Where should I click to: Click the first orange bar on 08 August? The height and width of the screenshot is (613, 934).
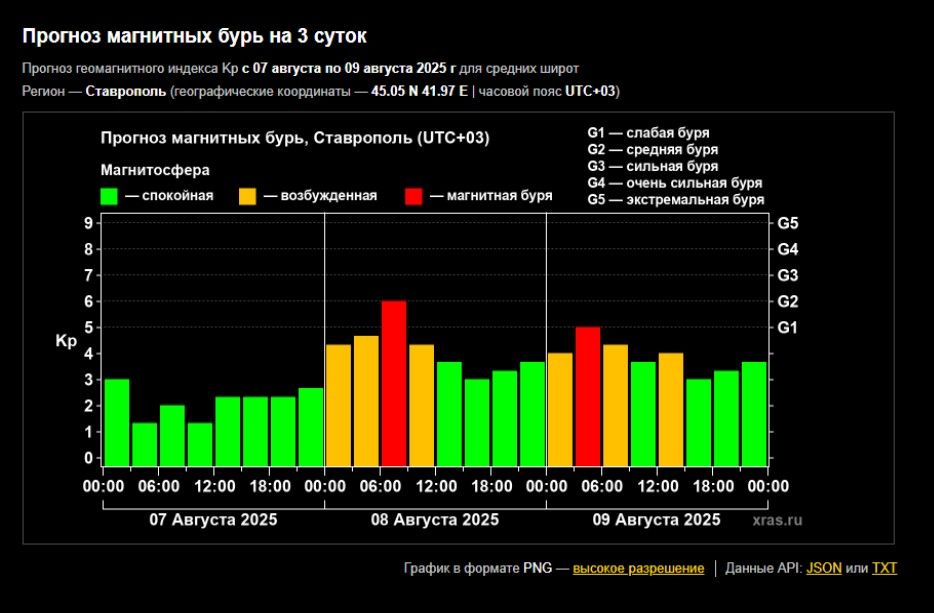tap(338, 405)
